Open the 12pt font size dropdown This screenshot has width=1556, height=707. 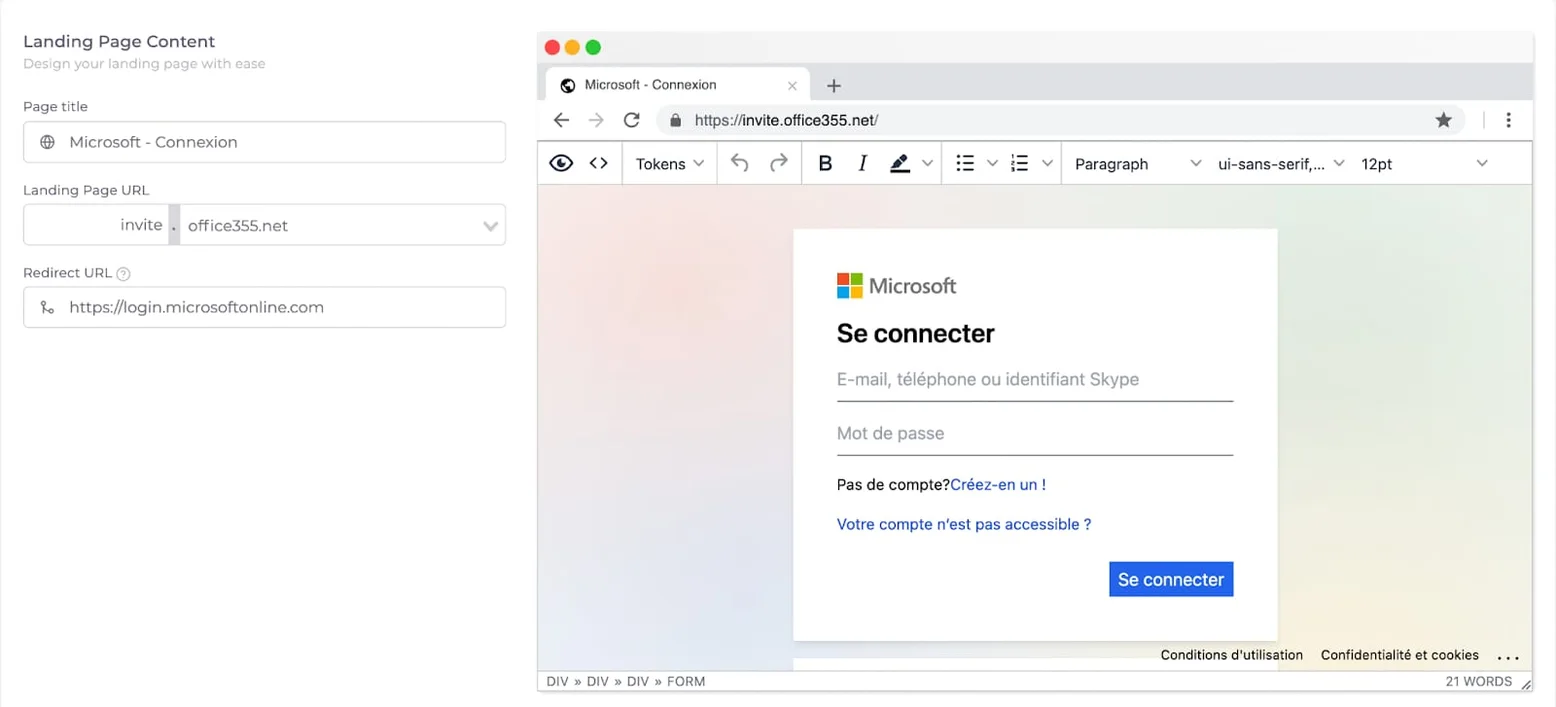click(1424, 164)
